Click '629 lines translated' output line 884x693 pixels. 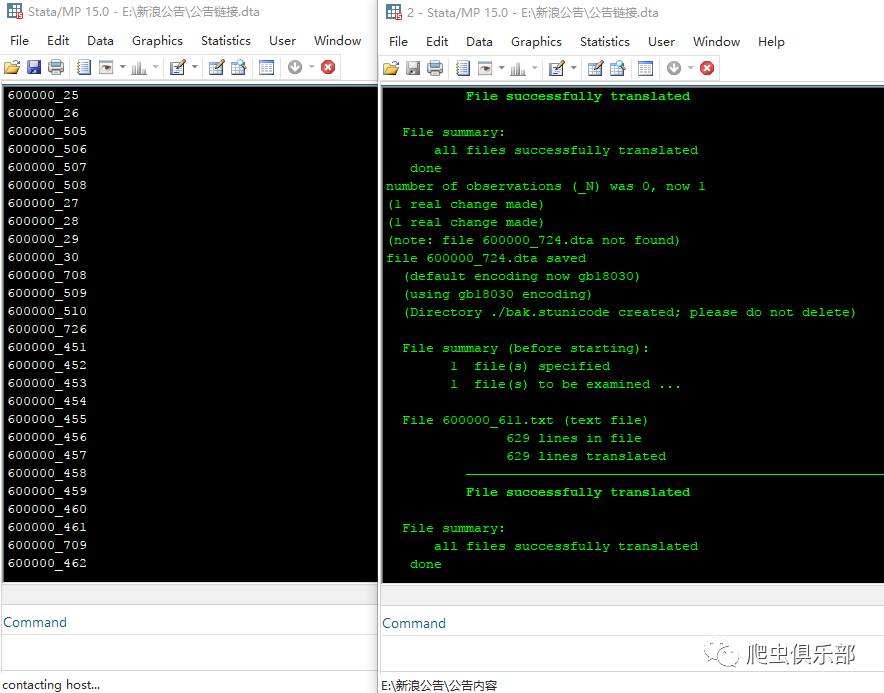pos(586,456)
